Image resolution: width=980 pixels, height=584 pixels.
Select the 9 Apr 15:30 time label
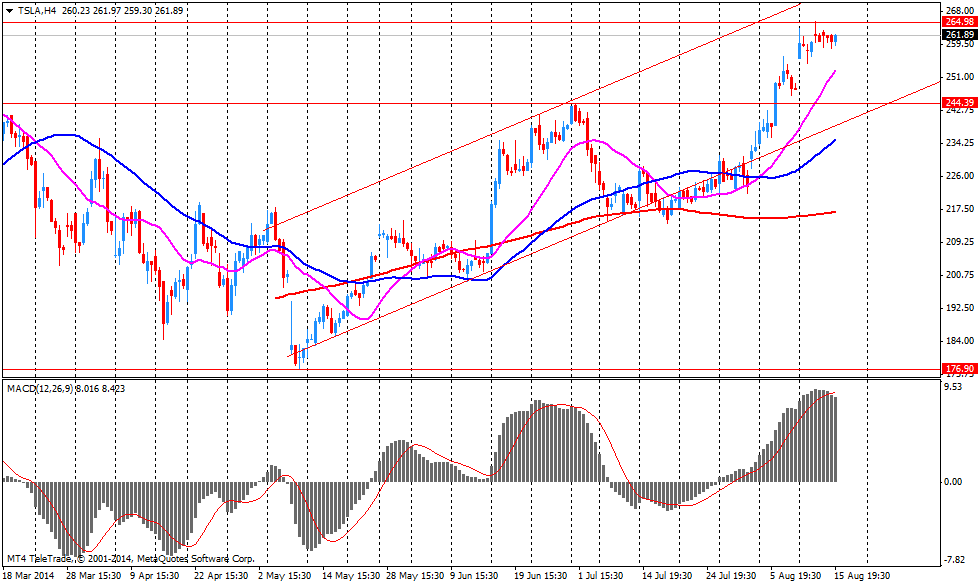pos(154,575)
